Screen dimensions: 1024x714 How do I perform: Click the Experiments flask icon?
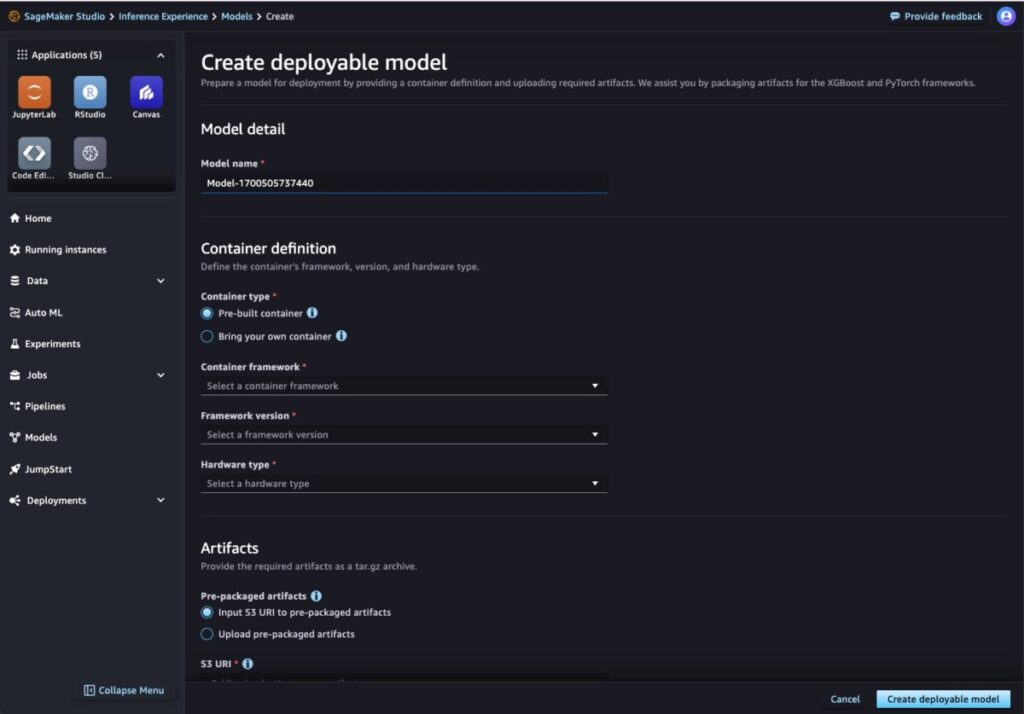pos(14,344)
